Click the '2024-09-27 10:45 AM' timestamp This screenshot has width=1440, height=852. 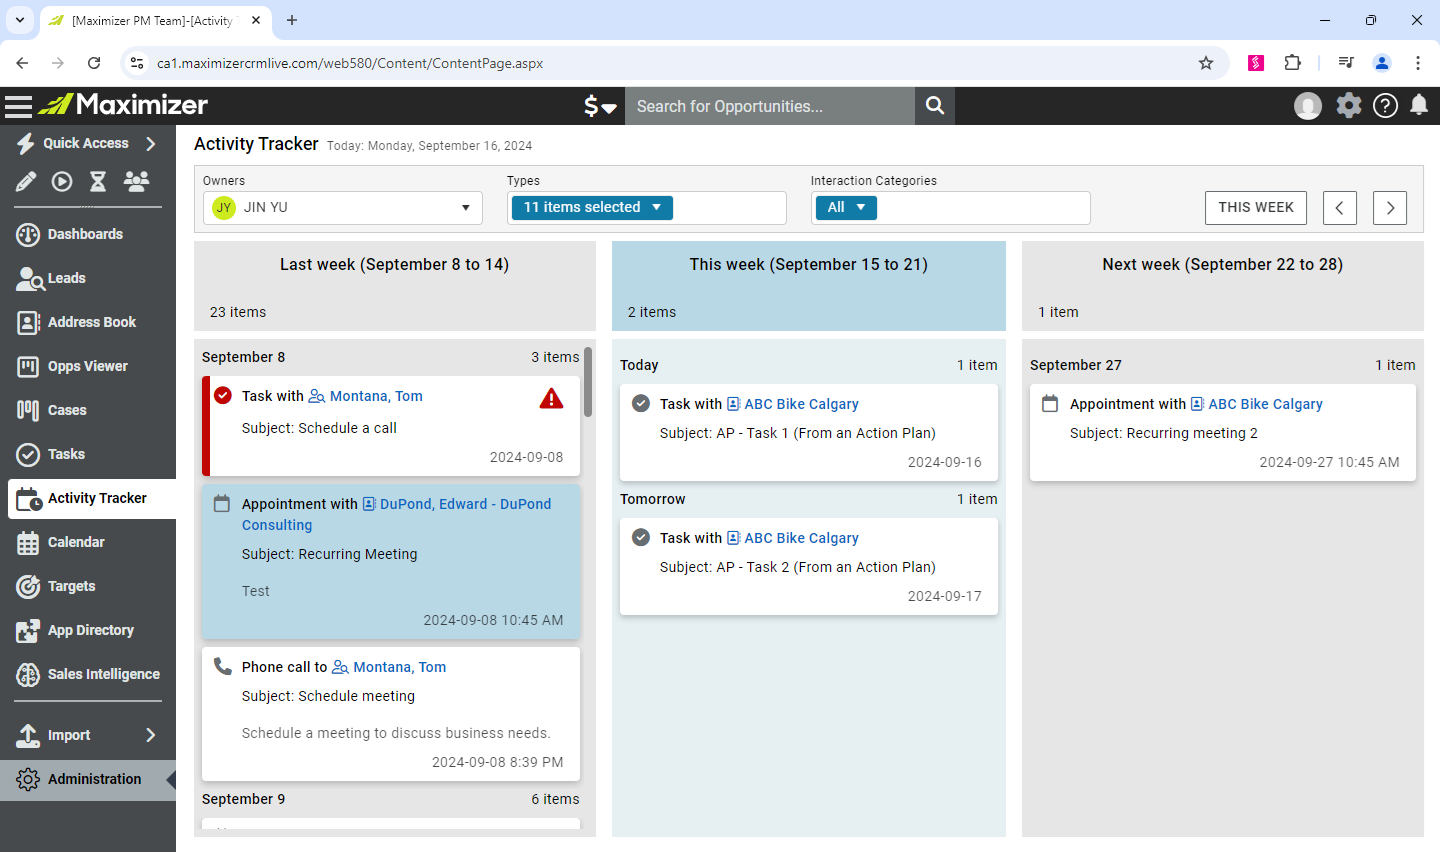[1329, 462]
